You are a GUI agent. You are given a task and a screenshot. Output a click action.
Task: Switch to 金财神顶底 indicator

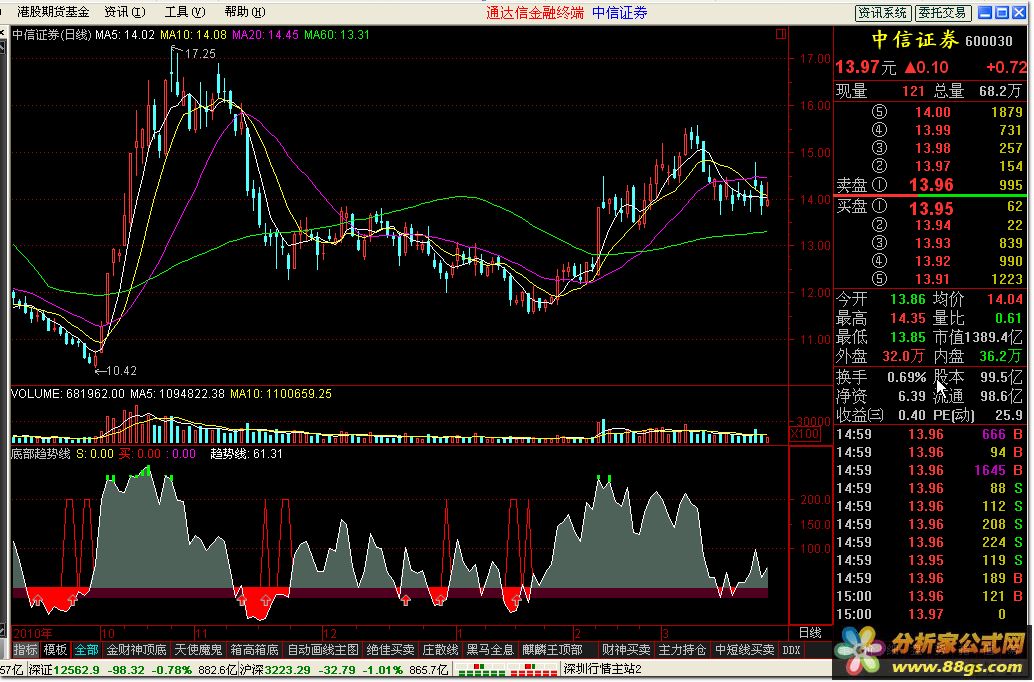[136, 650]
